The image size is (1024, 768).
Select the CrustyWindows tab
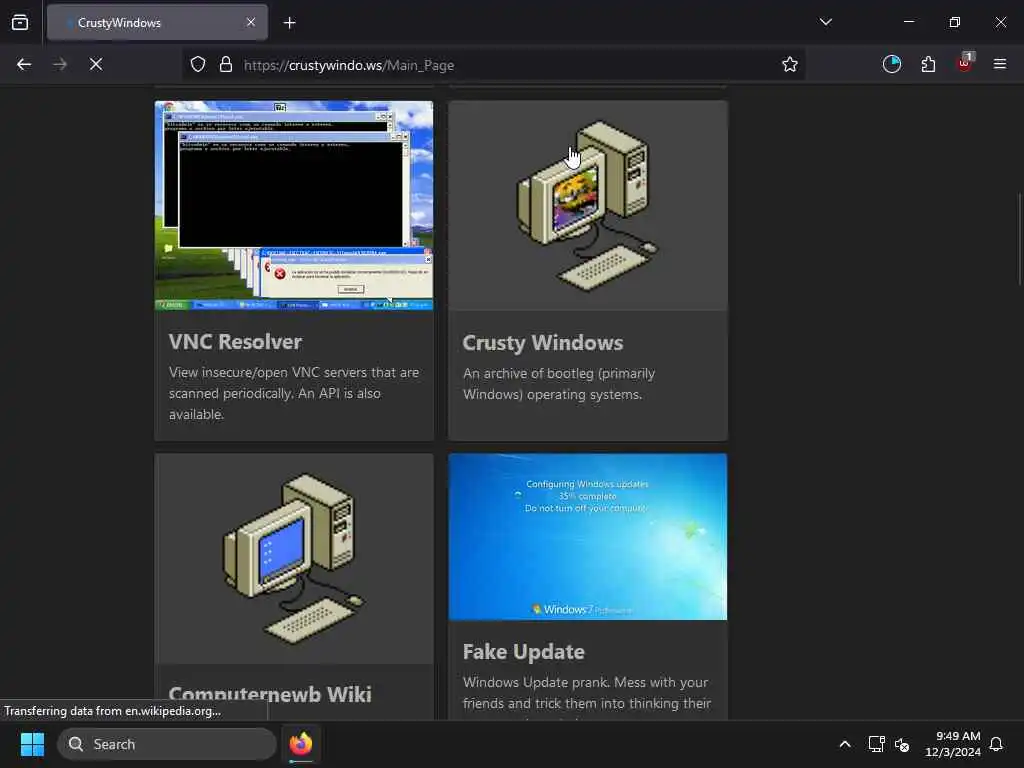157,23
